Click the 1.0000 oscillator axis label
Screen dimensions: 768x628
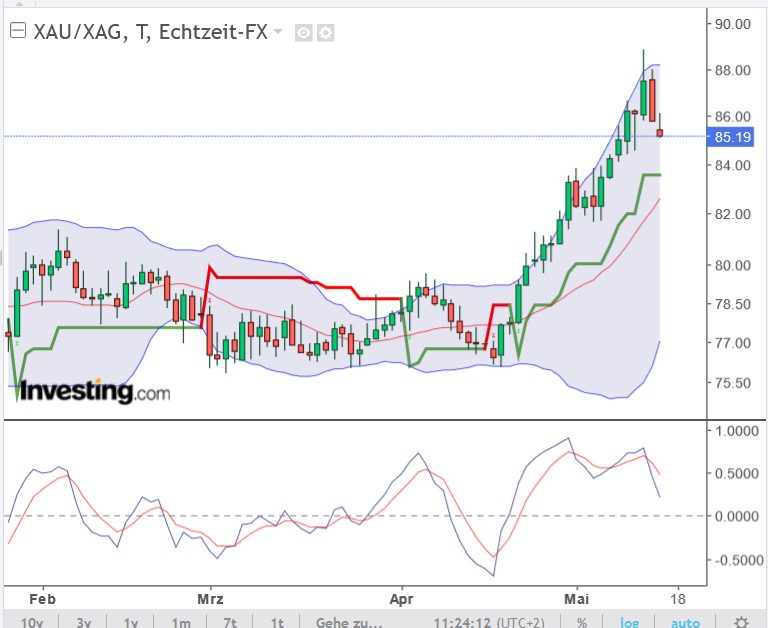click(737, 431)
